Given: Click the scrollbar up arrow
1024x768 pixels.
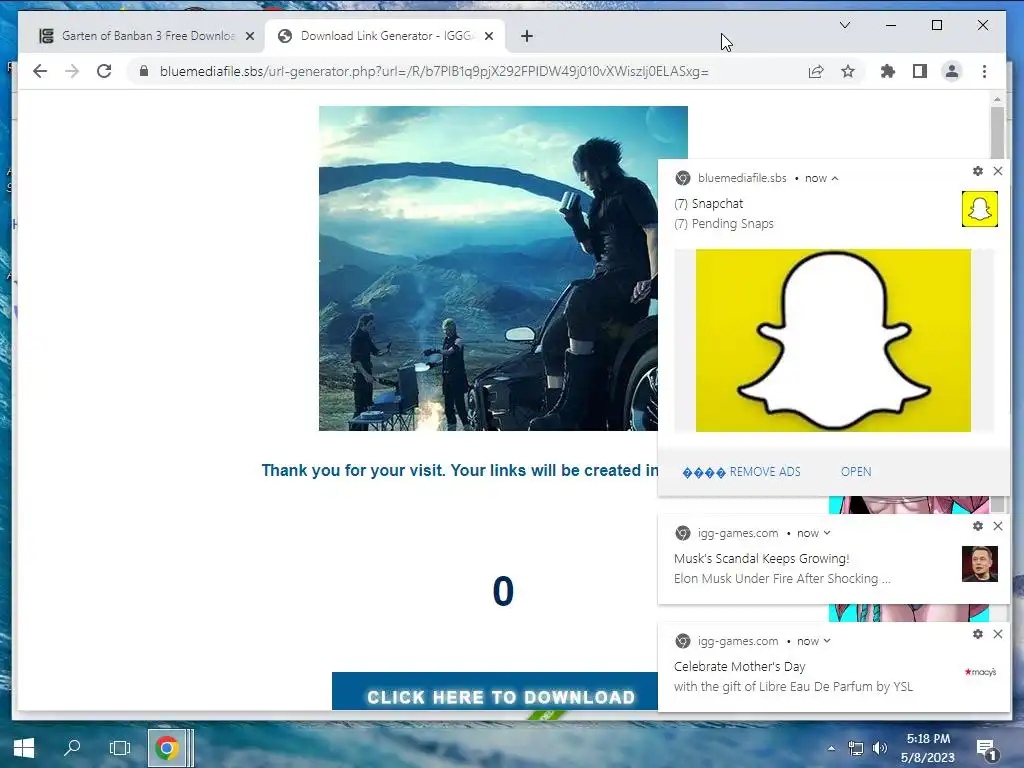Looking at the screenshot, I should [997, 99].
